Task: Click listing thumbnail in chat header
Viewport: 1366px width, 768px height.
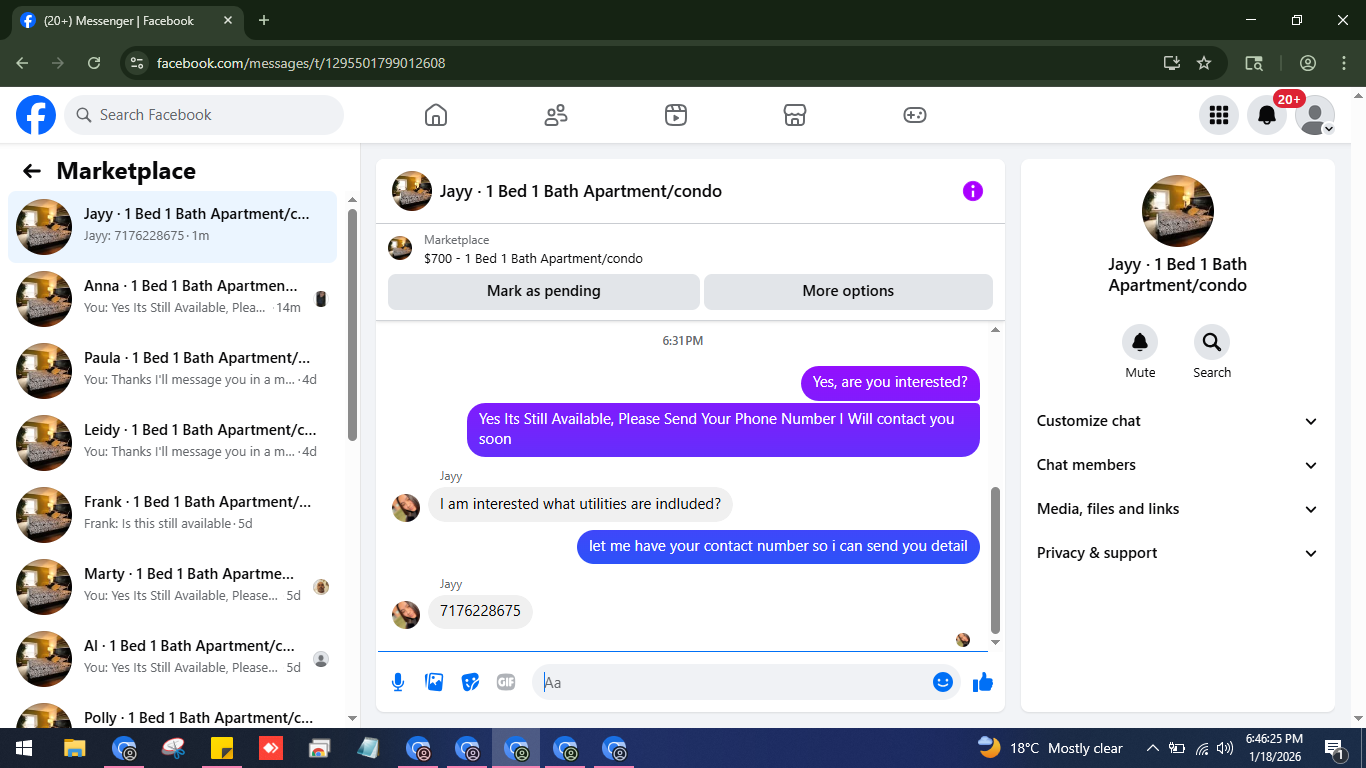Action: click(x=412, y=191)
